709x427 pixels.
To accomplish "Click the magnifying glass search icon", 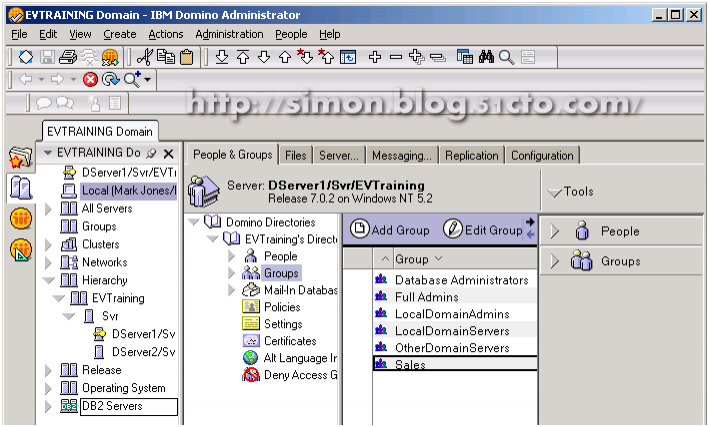I will click(506, 57).
